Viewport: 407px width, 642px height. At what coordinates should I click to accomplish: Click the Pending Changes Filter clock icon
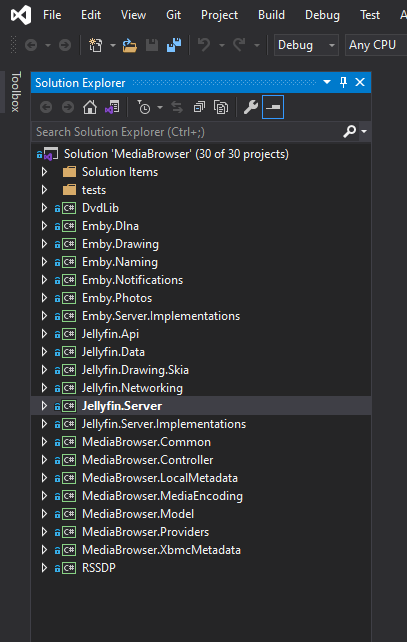pyautogui.click(x=144, y=108)
